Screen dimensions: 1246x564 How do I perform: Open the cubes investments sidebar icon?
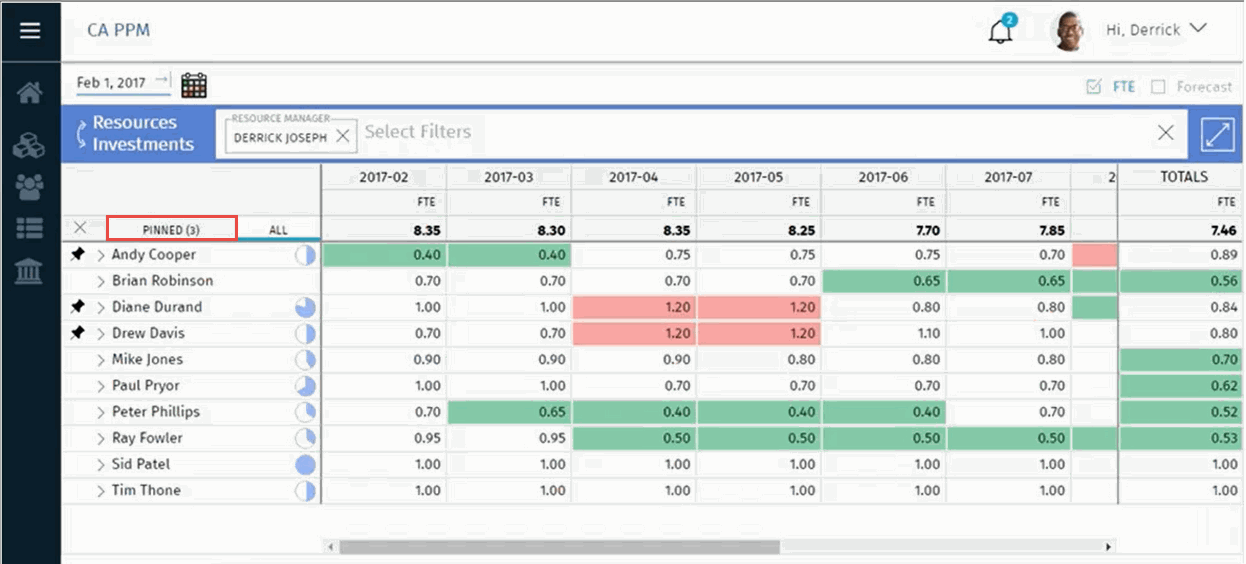[30, 146]
